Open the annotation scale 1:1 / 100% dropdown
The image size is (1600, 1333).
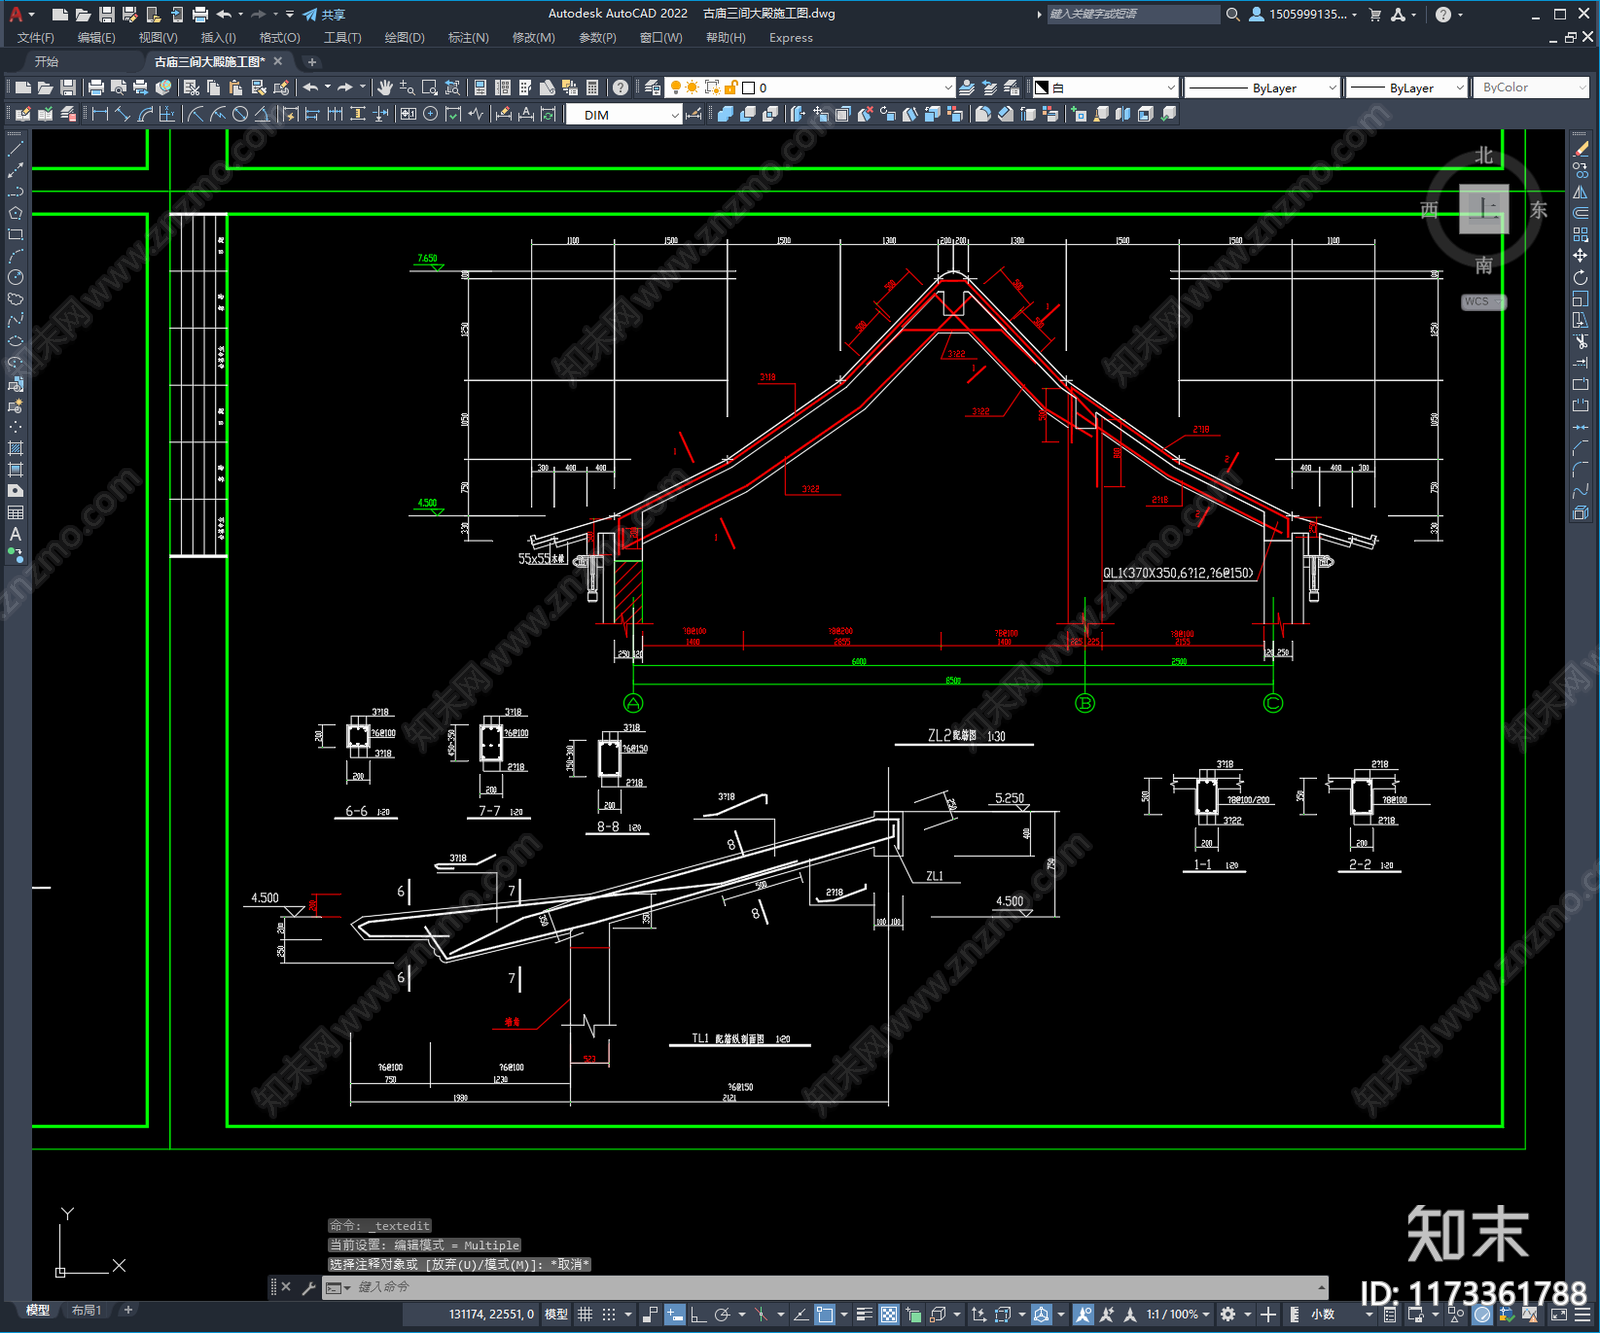[1178, 1314]
